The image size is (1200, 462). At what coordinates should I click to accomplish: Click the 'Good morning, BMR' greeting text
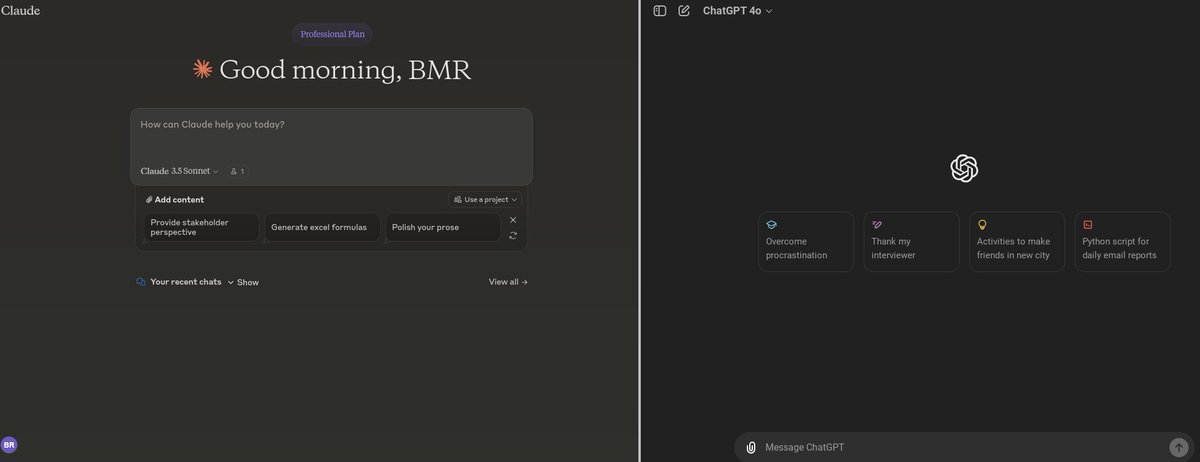click(345, 70)
